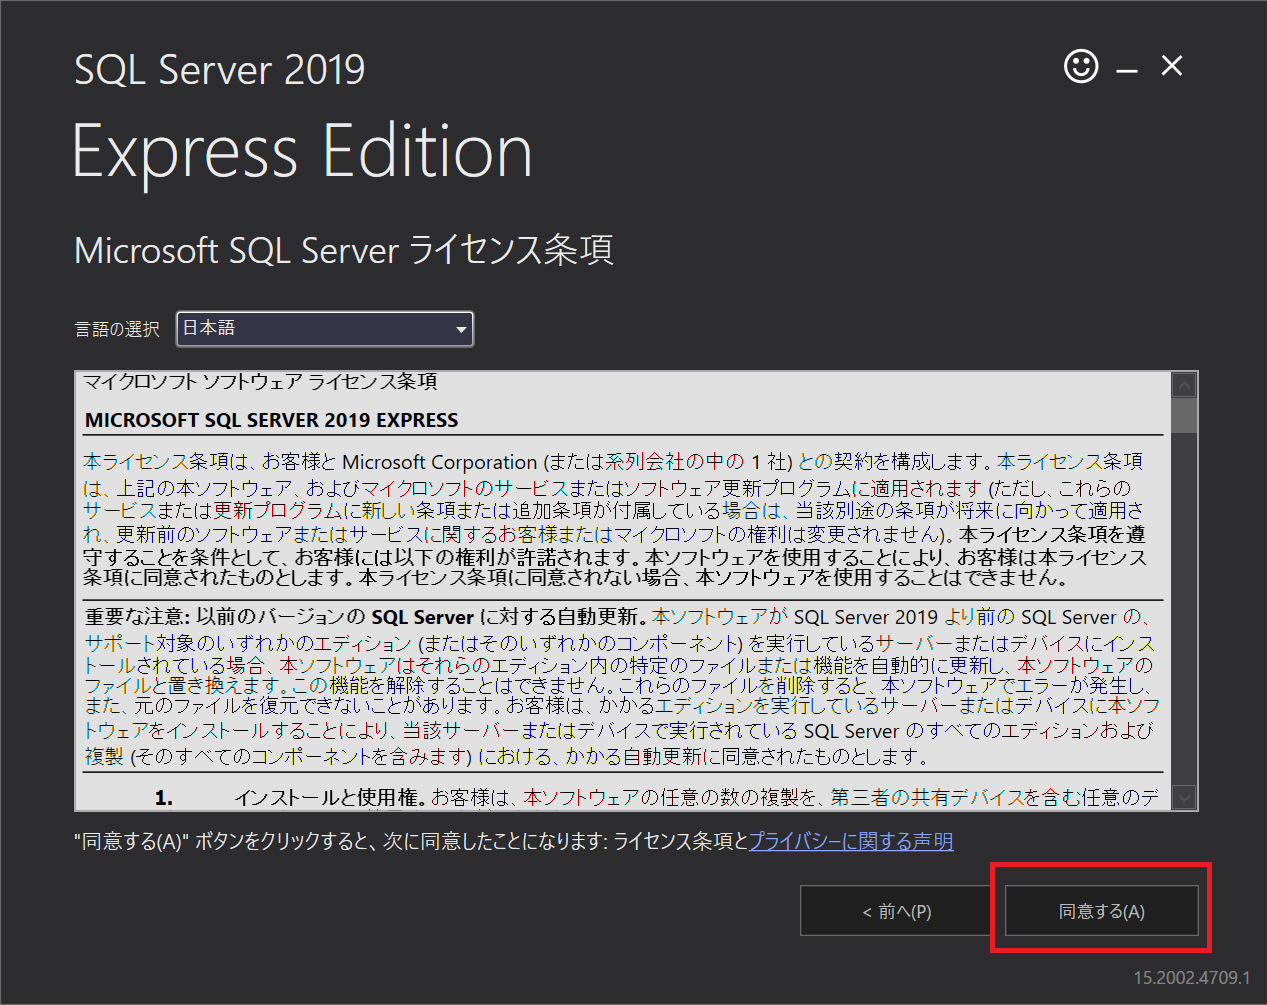Open the language selection dropdown
Image resolution: width=1267 pixels, height=1005 pixels.
(325, 329)
